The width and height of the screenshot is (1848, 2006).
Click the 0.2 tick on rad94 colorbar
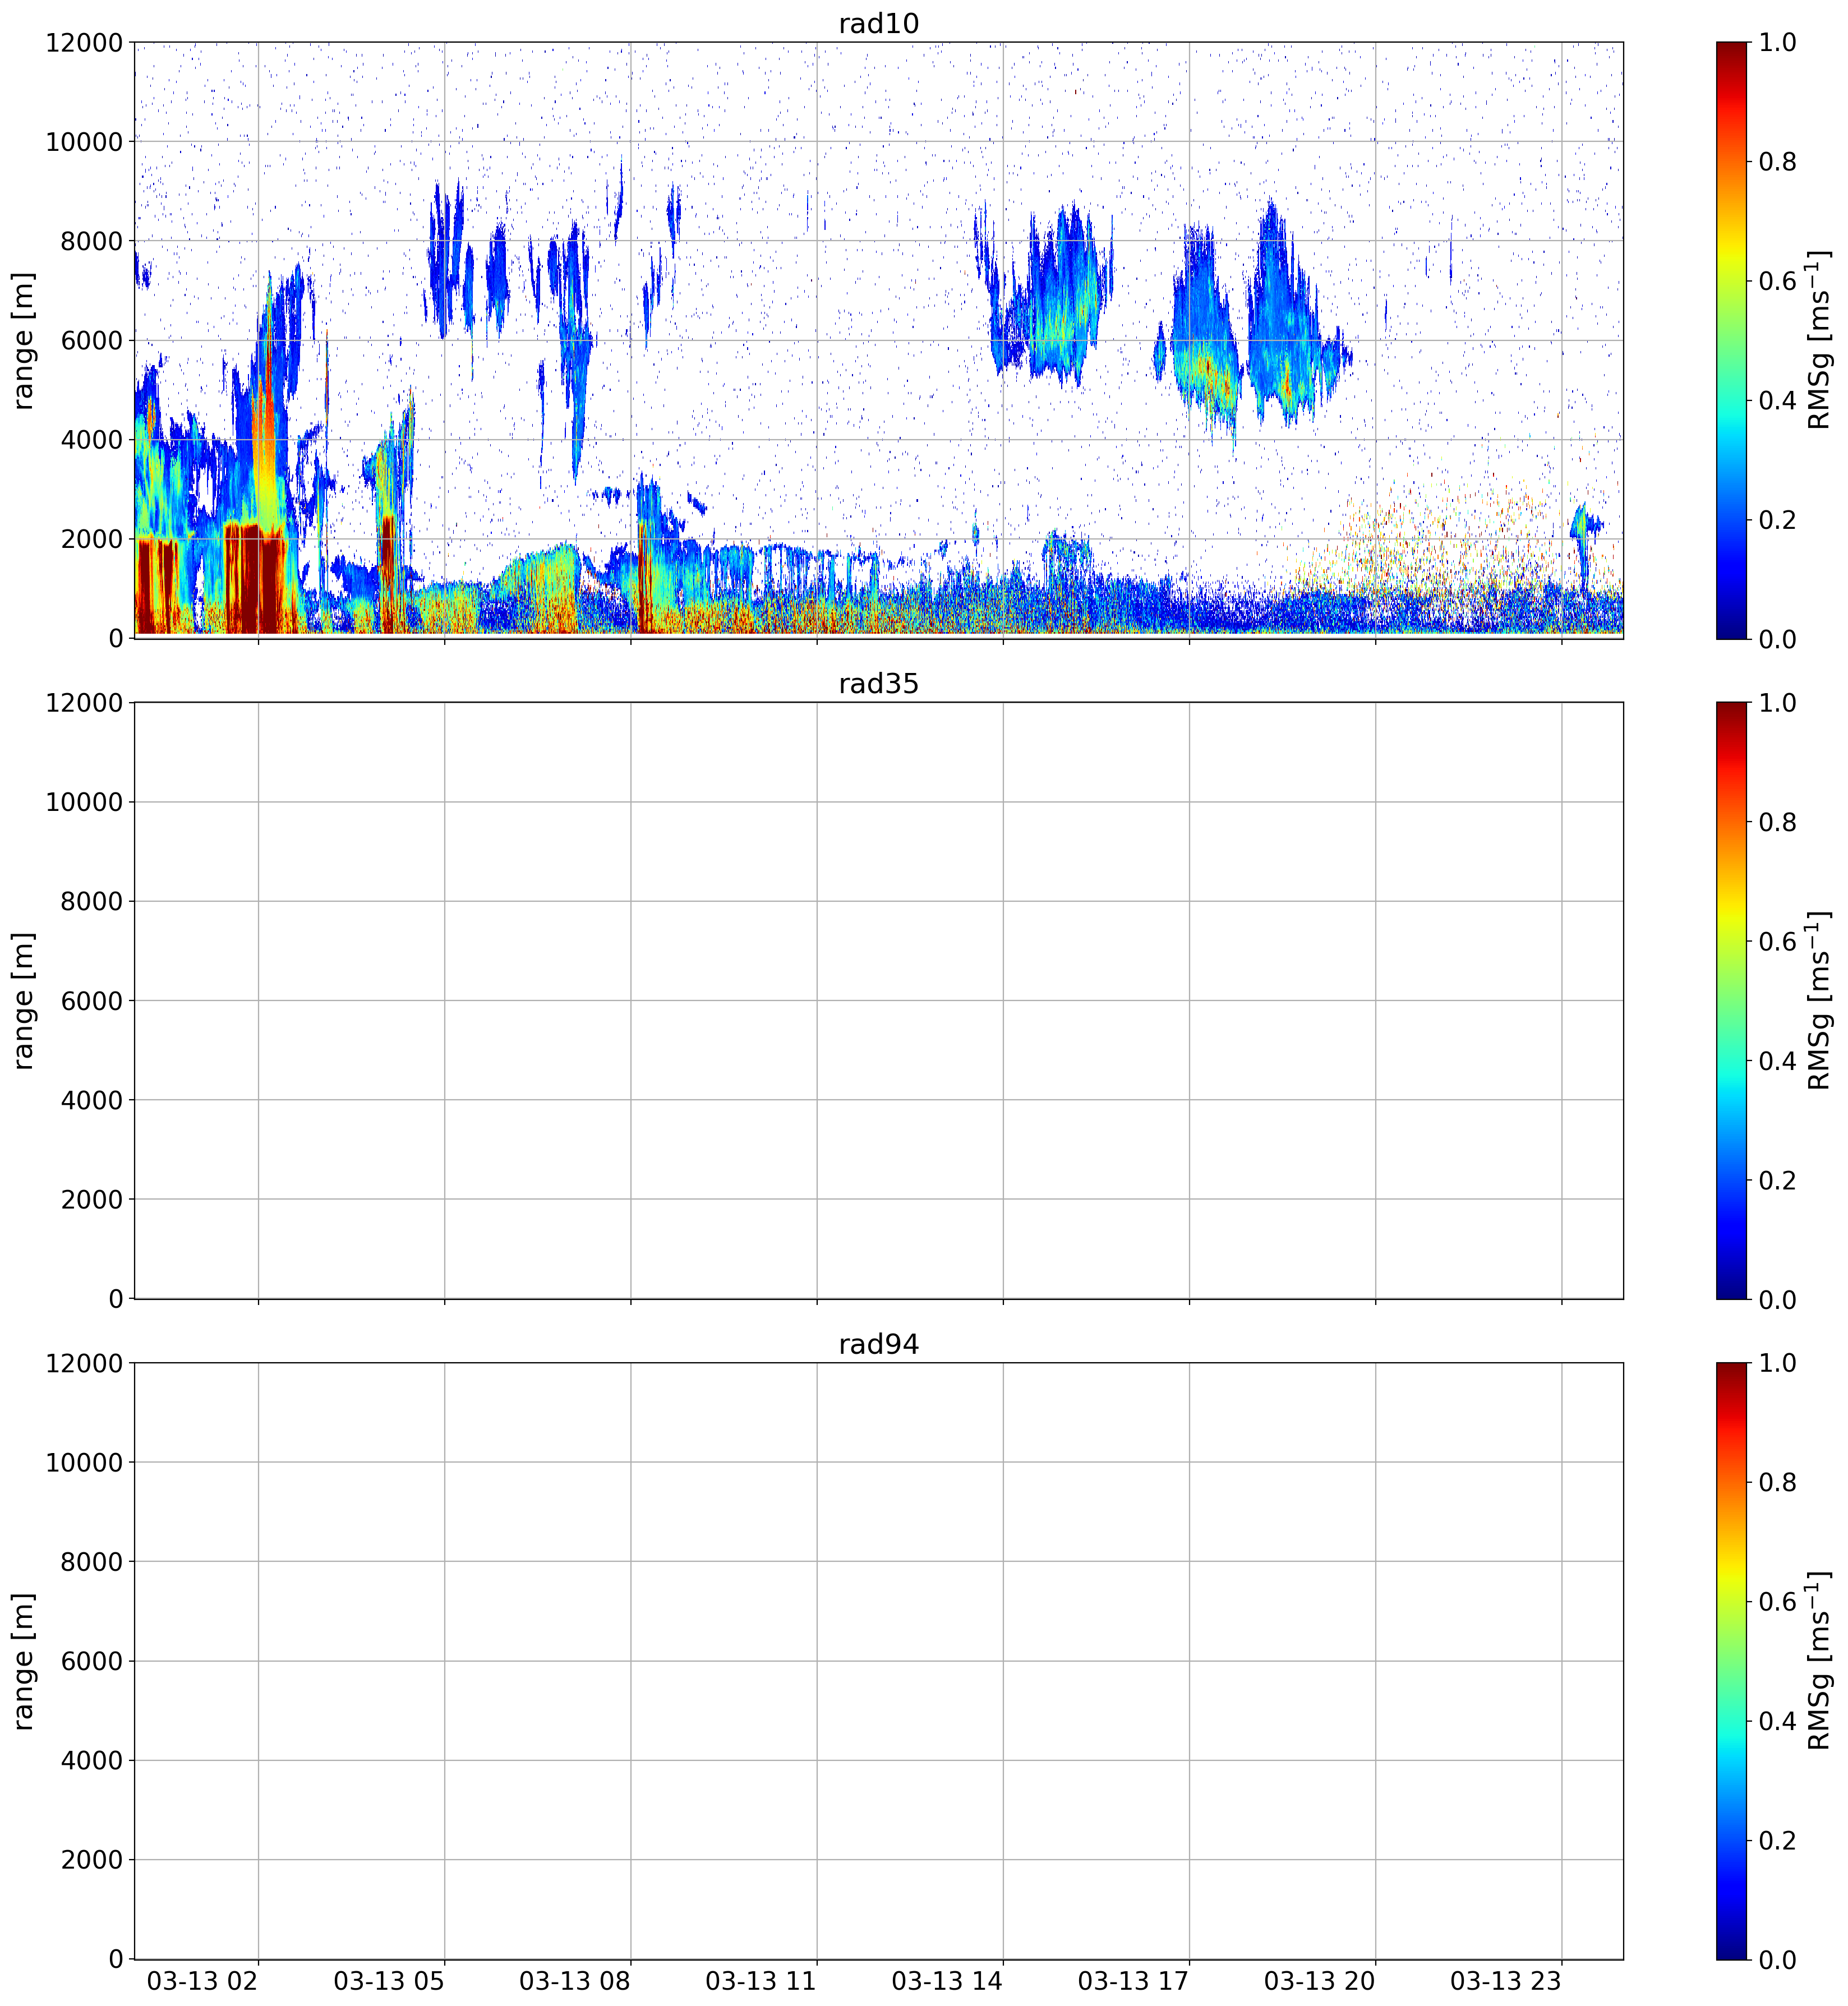coord(1777,1841)
